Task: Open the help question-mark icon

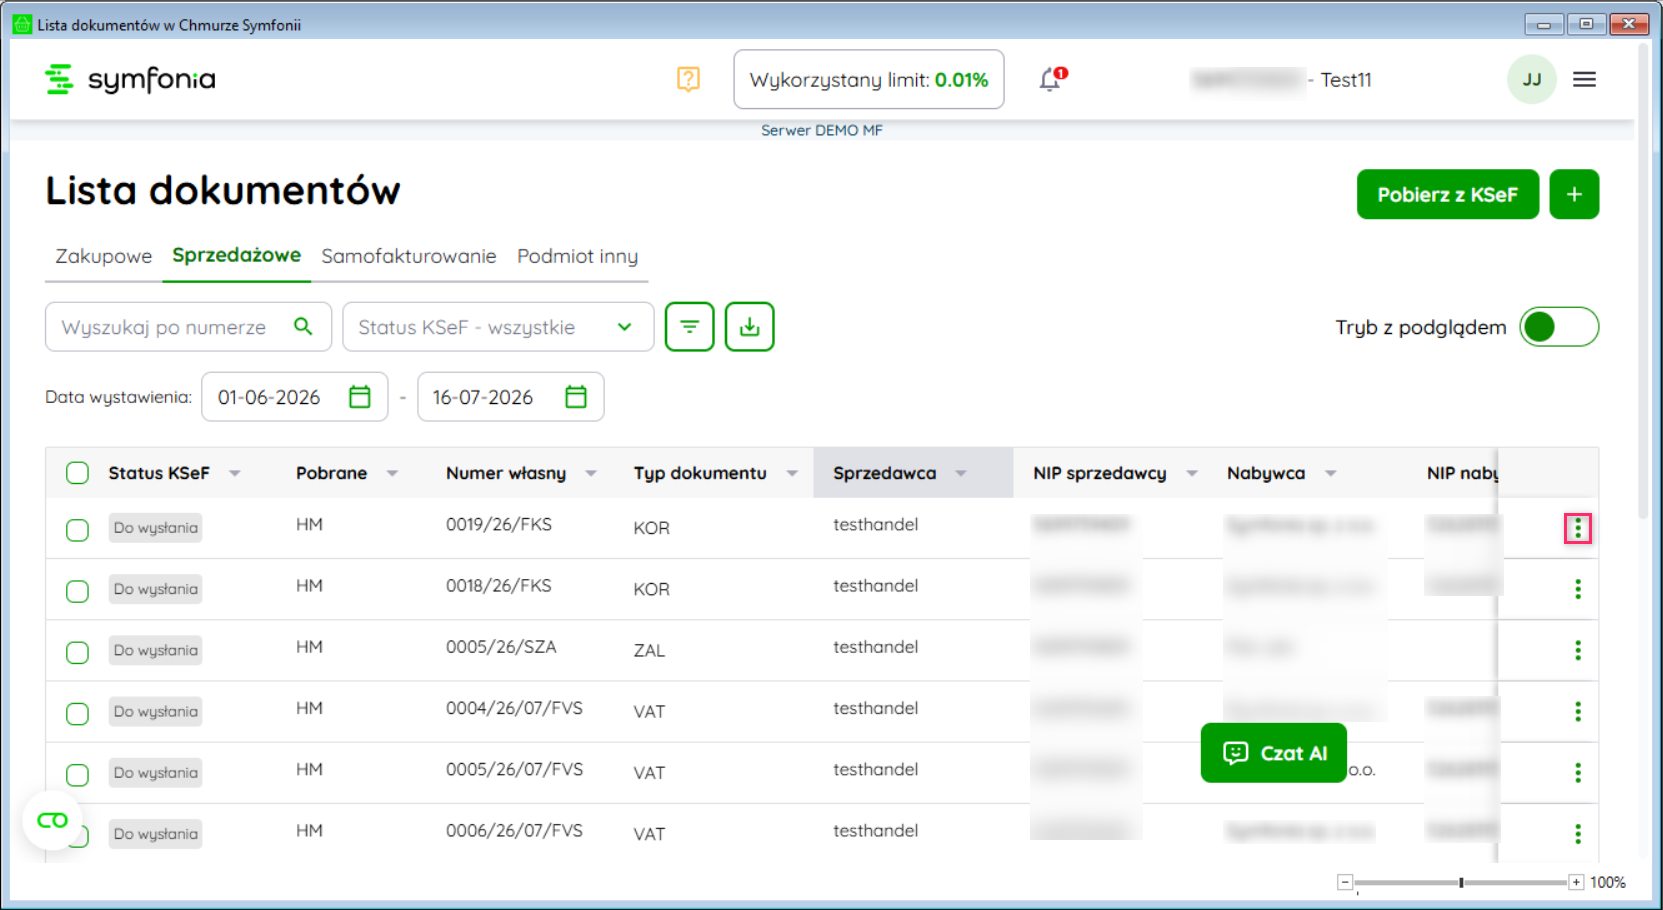Action: coord(688,79)
